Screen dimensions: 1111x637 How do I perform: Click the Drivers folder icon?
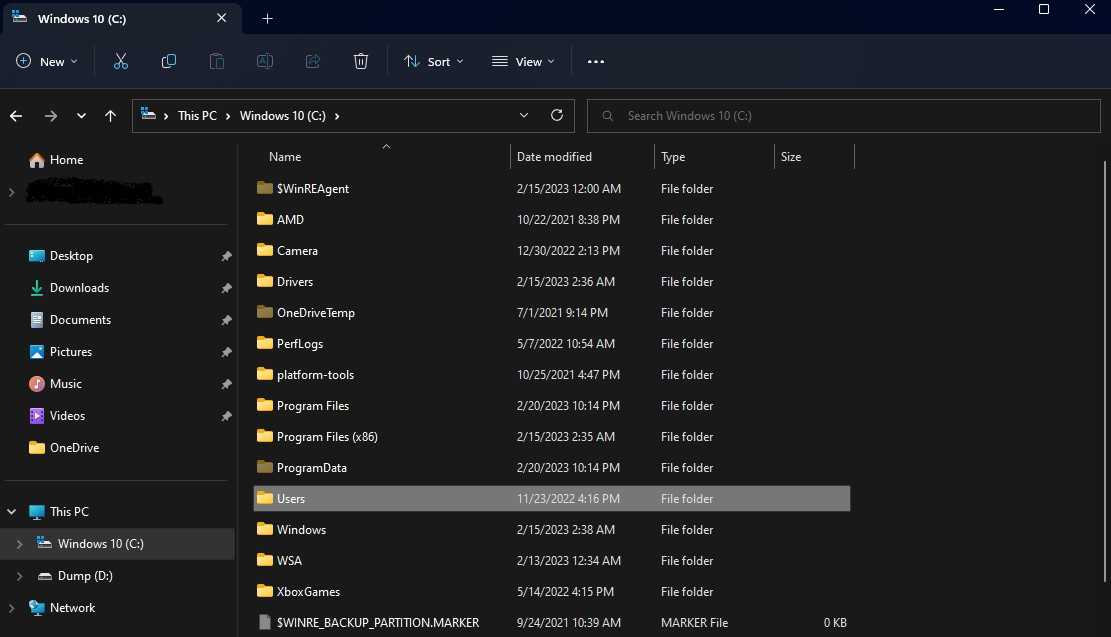pyautogui.click(x=264, y=281)
